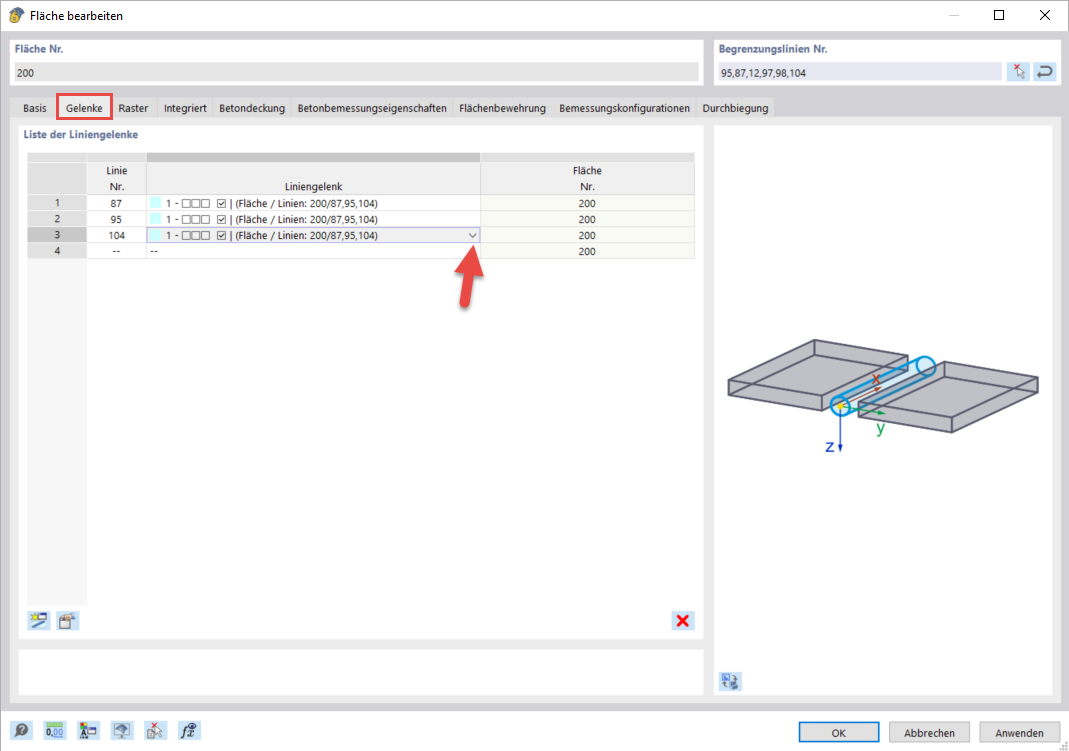Toggle the checkbox in line 95 Liniengelenk entry
Viewport: 1069px width, 751px height.
point(221,219)
